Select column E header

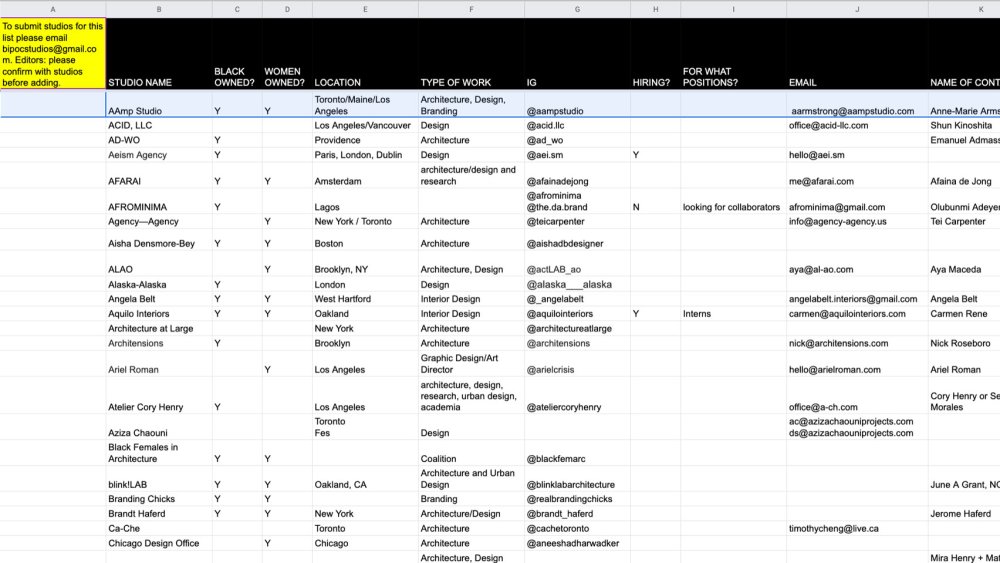(365, 9)
